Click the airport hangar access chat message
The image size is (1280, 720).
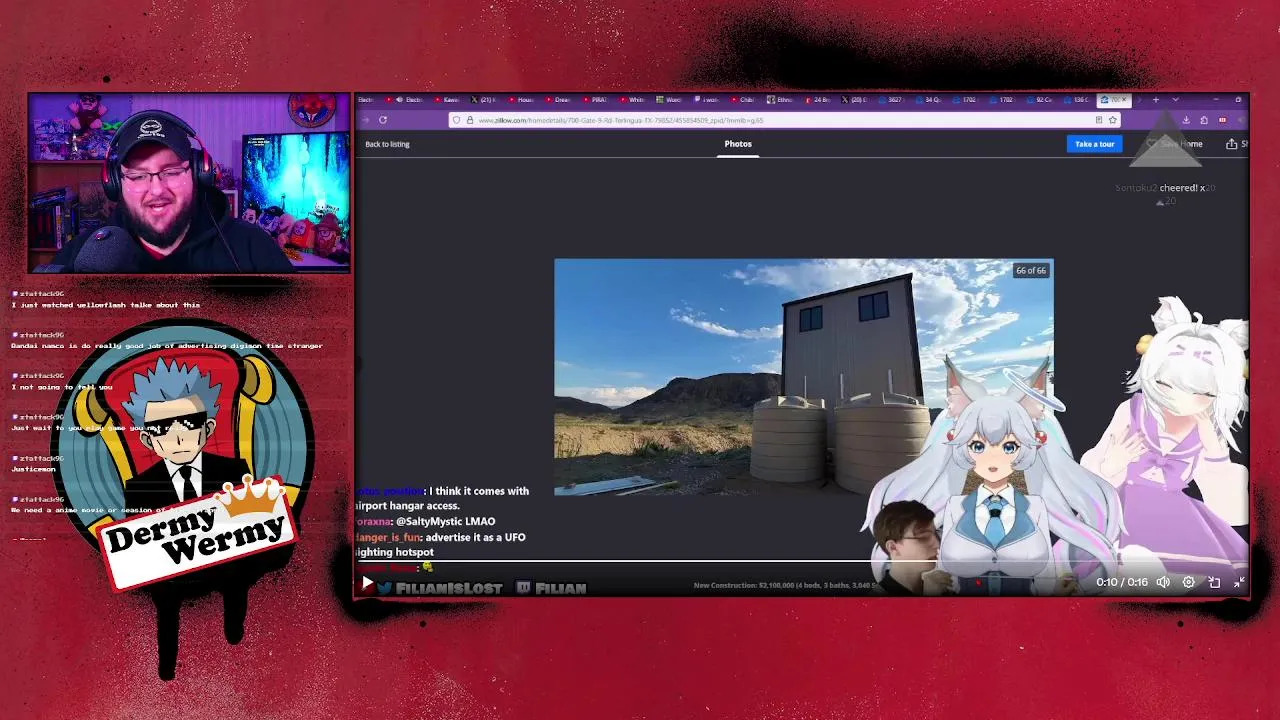coord(442,498)
